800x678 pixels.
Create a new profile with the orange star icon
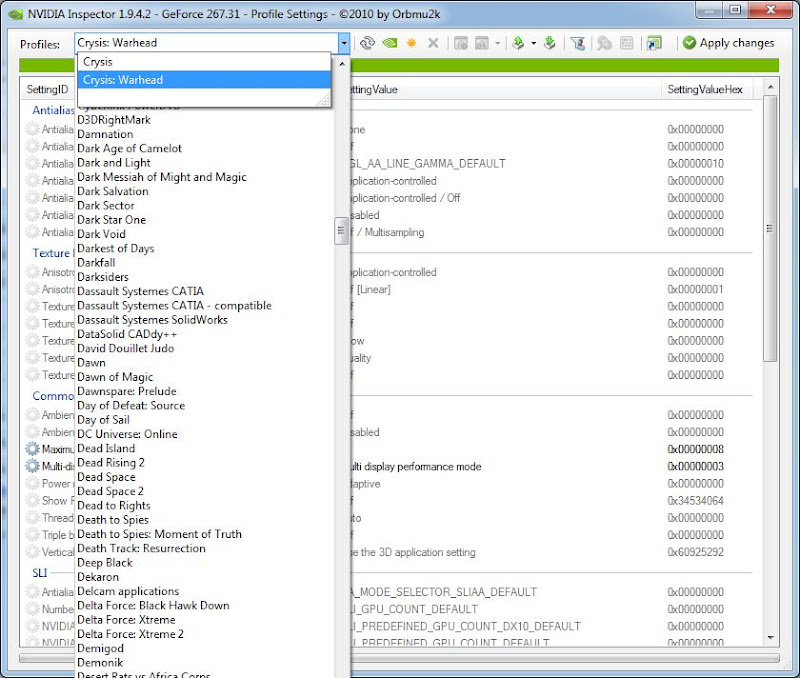click(412, 43)
